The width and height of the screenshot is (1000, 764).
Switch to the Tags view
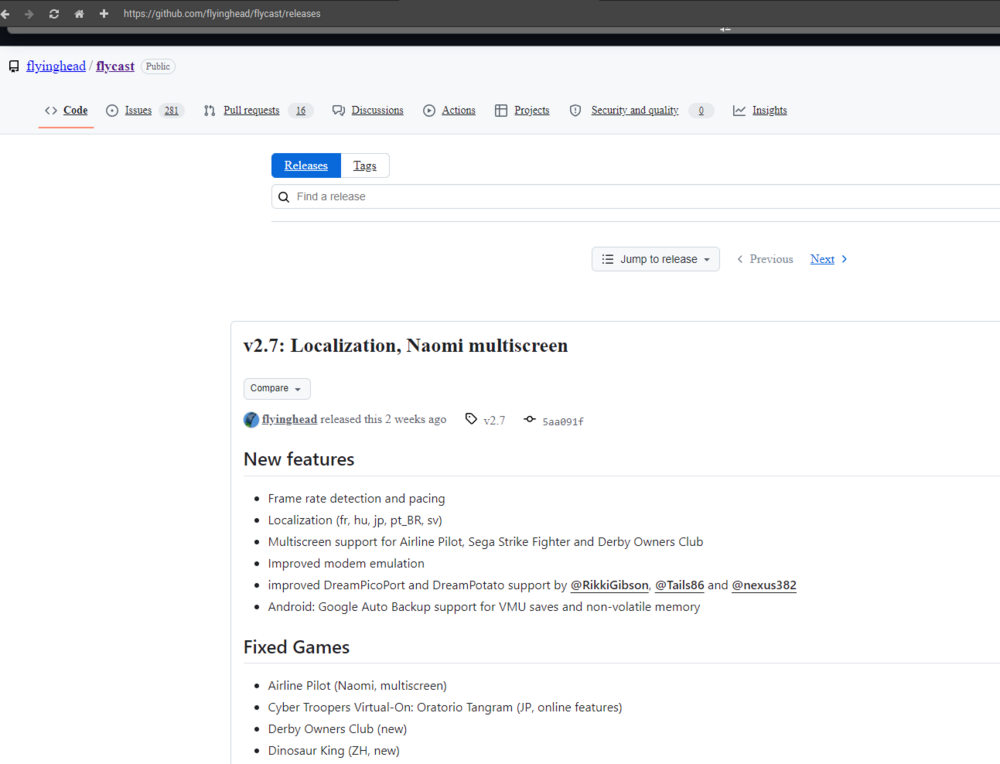pos(365,166)
